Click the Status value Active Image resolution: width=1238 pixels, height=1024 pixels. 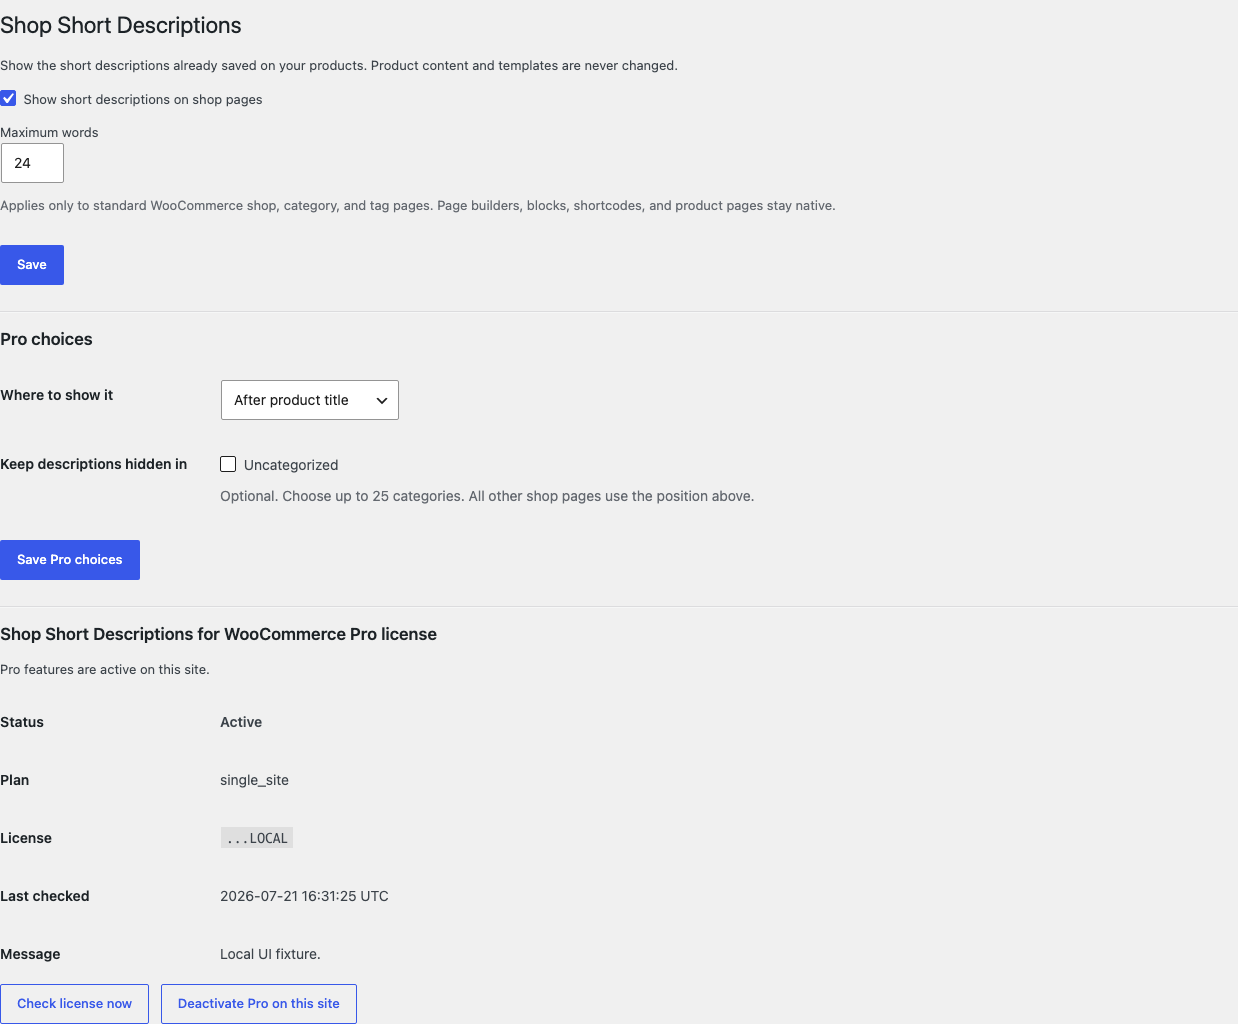click(x=241, y=722)
